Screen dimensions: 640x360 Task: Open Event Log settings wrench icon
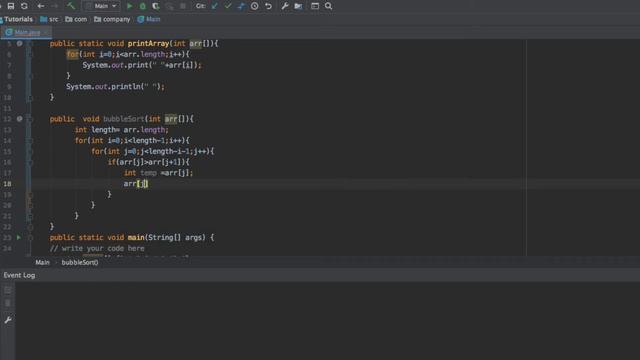8,320
